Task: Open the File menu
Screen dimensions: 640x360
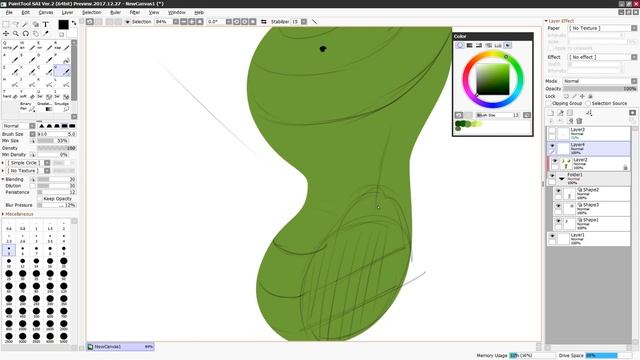Action: pos(9,13)
